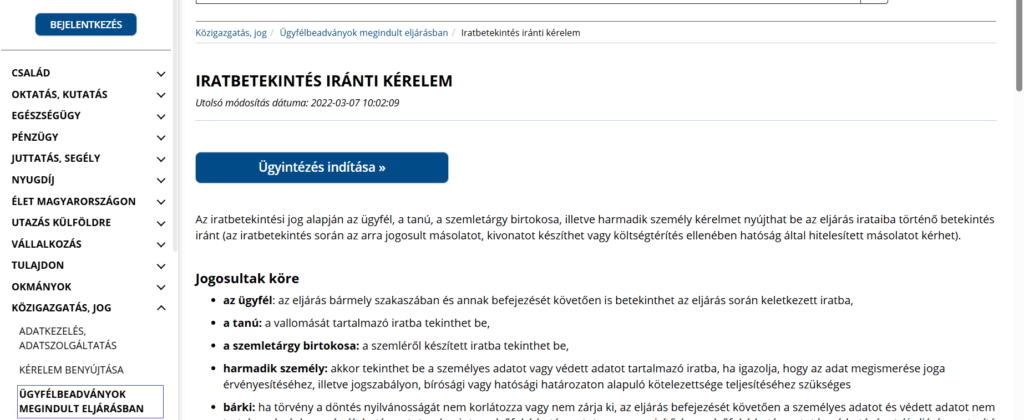Open ADATKEZELÉS, ADATSZOLGÁLTATÁS submenu item
1024x420 pixels.
(68, 338)
